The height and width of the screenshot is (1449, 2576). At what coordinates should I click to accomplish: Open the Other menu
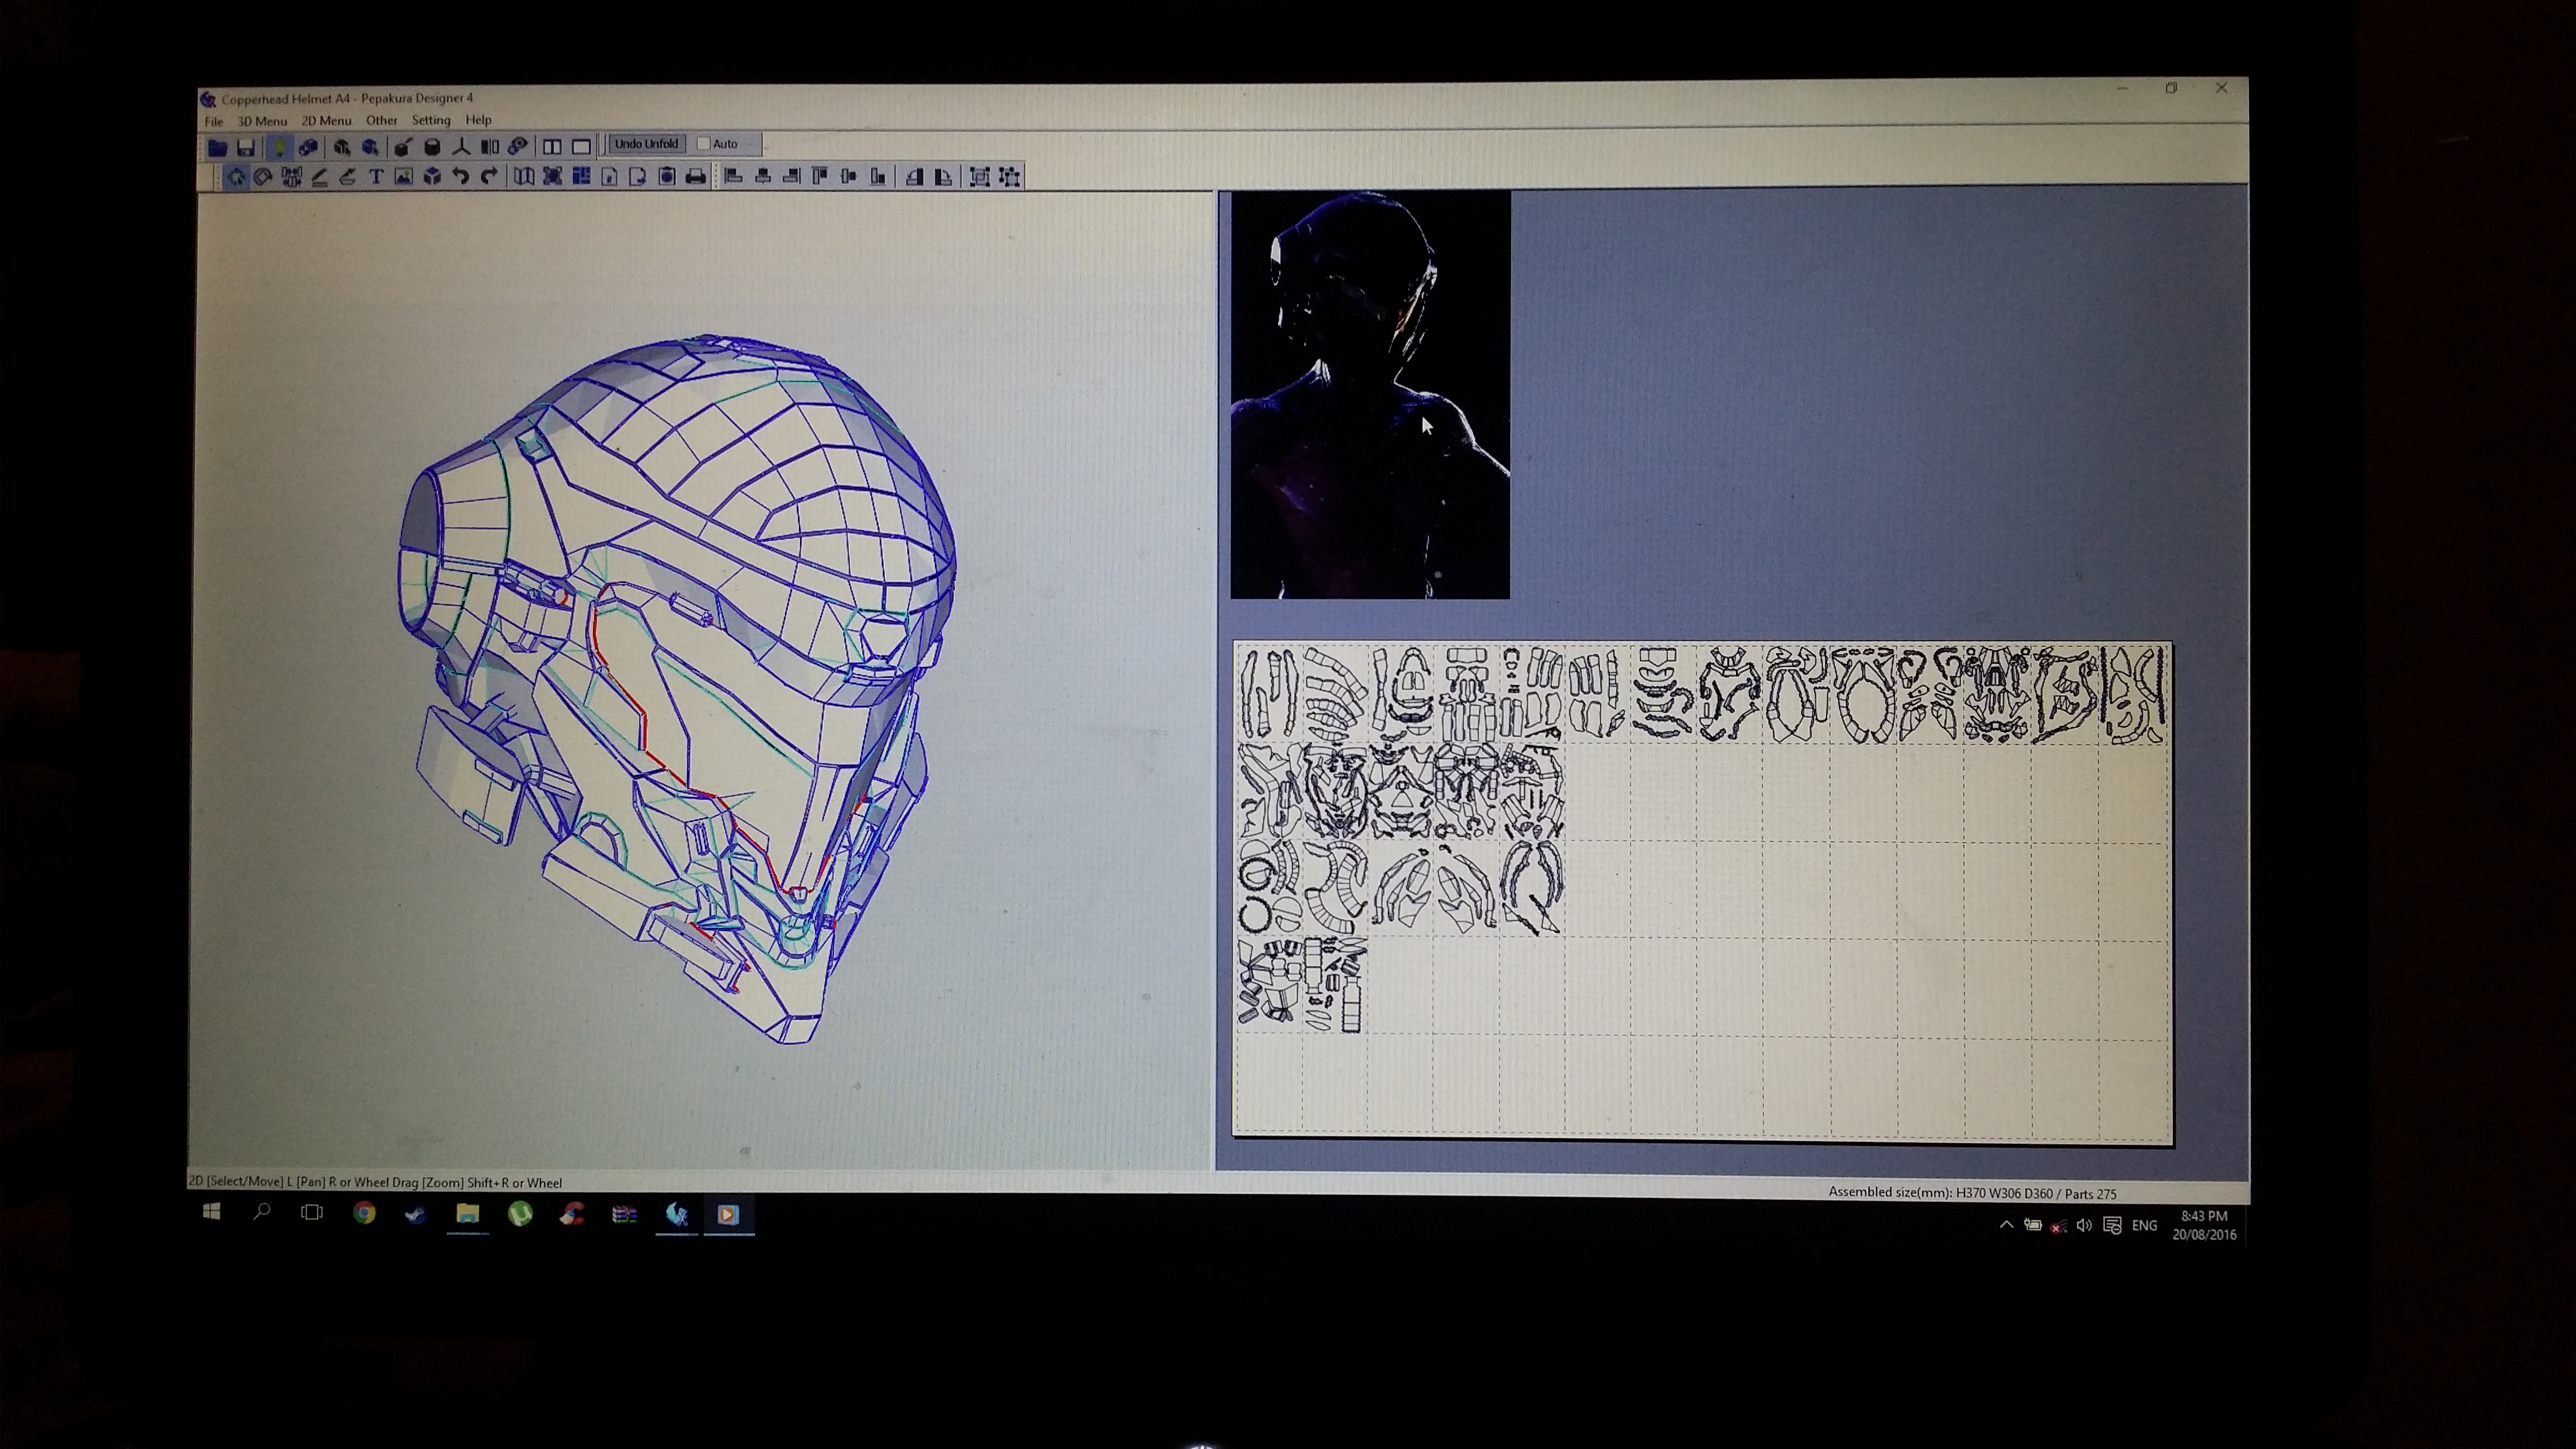[381, 120]
